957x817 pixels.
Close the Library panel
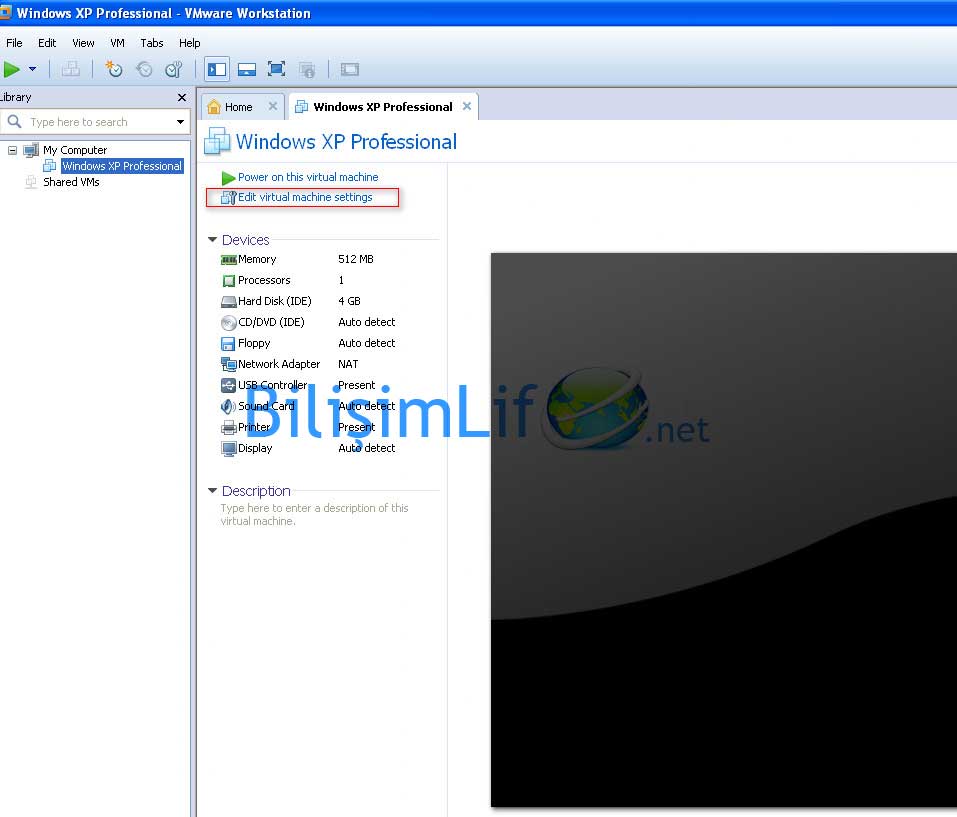(182, 97)
